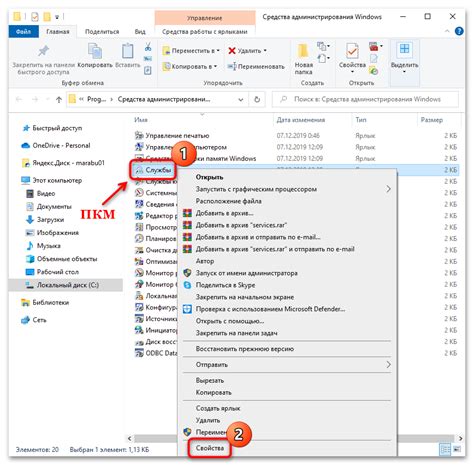Viewport: 474px width, 465px height.
Task: Select 'Свойства' in the context menu
Action: click(210, 448)
